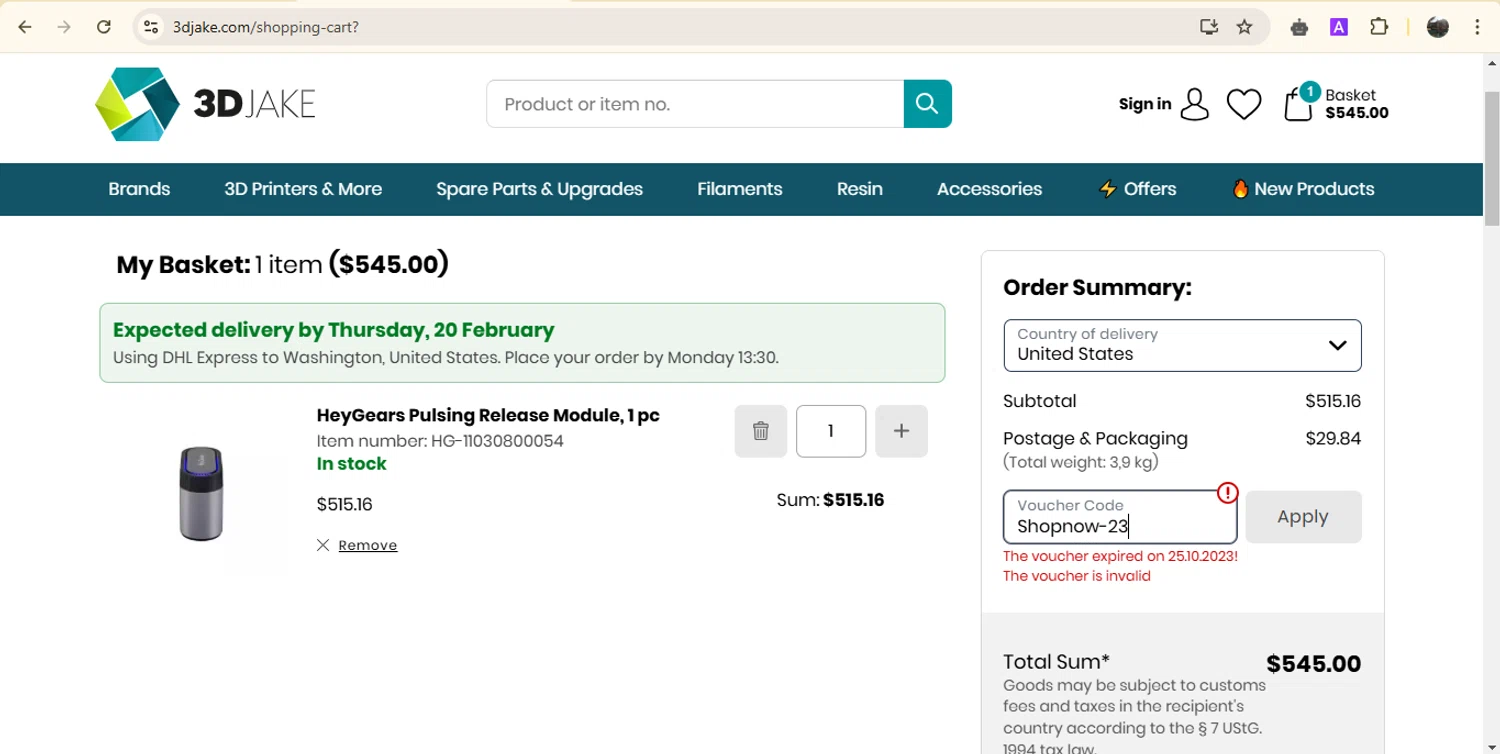The image size is (1500, 754).
Task: Click the My Basket heading
Action: pos(283,264)
